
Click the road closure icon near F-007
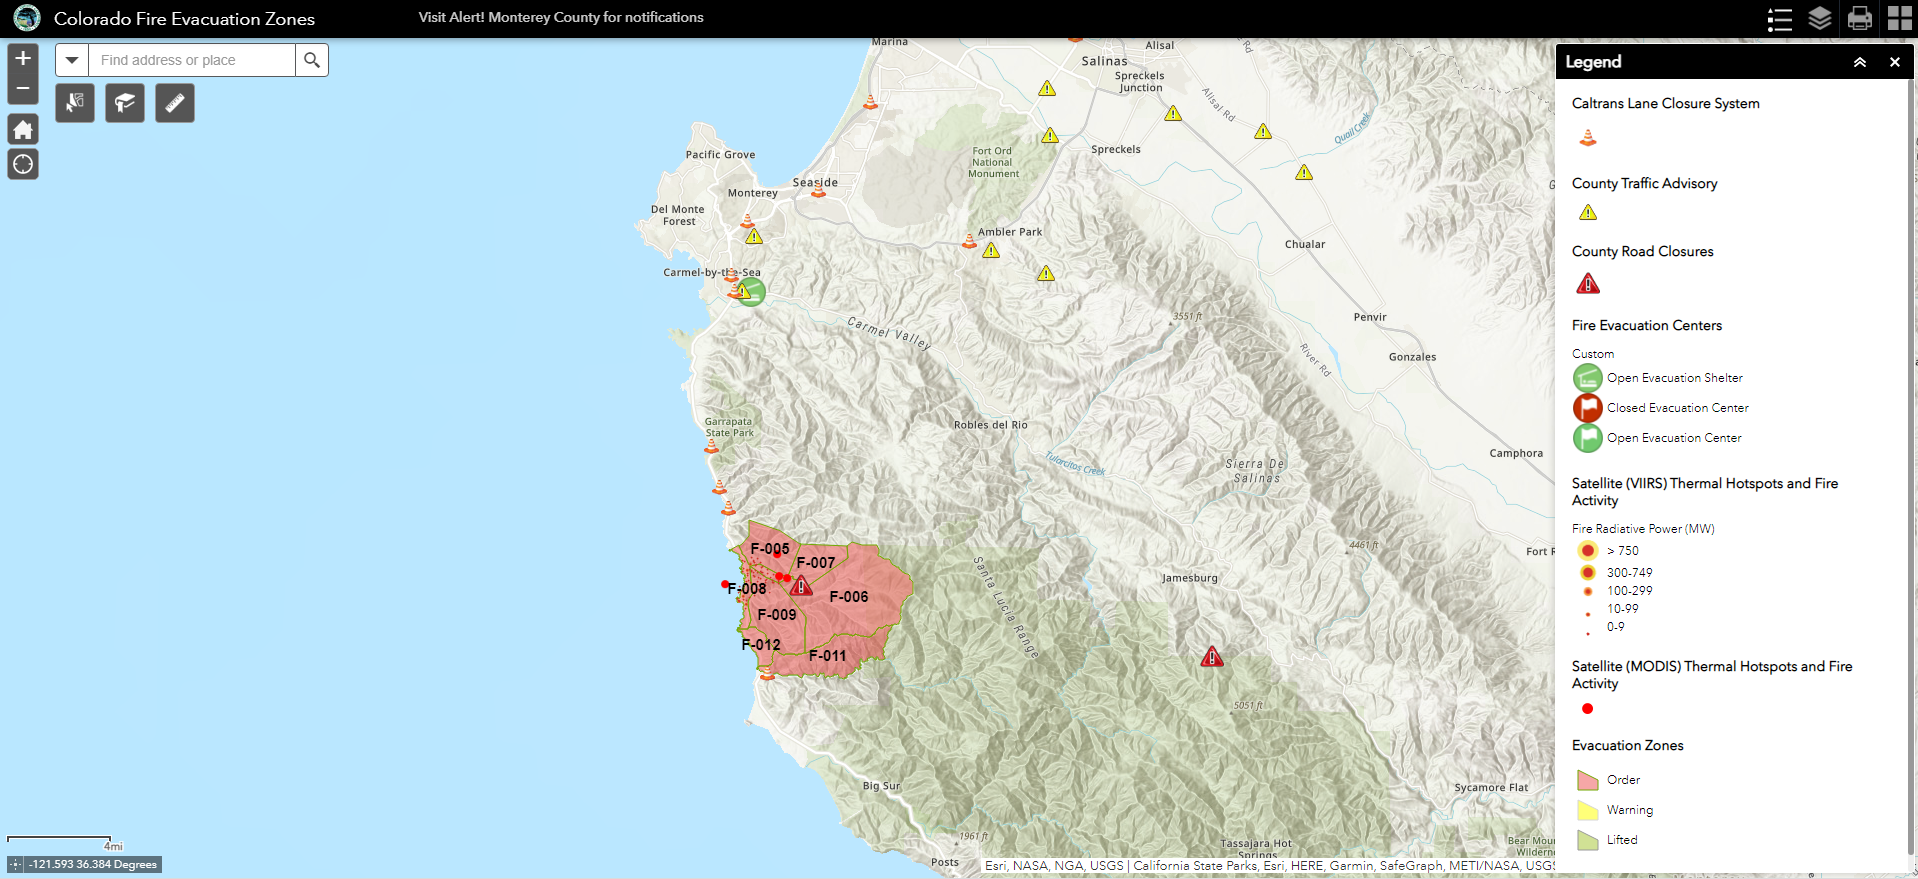pyautogui.click(x=801, y=586)
